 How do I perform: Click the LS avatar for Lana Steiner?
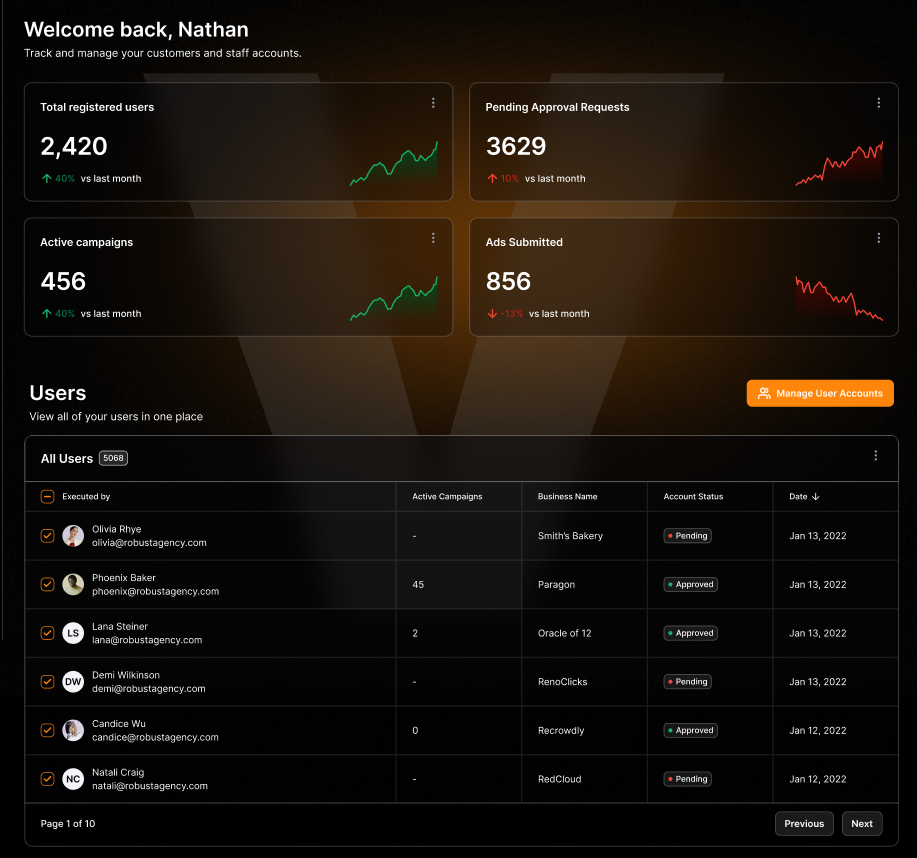pyautogui.click(x=73, y=633)
